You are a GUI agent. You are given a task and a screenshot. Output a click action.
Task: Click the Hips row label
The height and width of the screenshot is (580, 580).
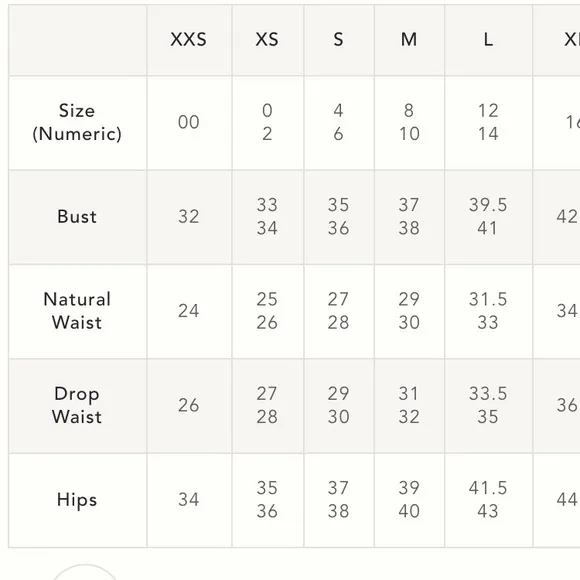pyautogui.click(x=77, y=500)
